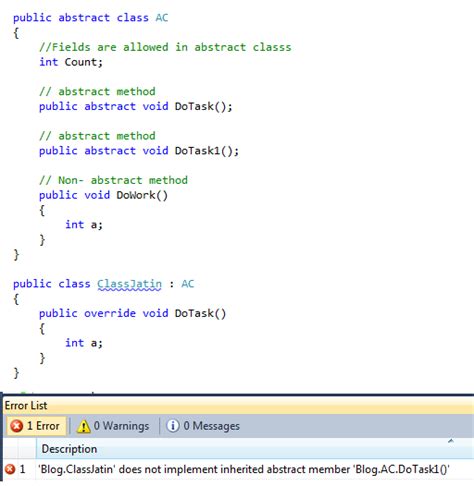Click the red error icon in row 1
The height and width of the screenshot is (486, 474).
pyautogui.click(x=10, y=469)
